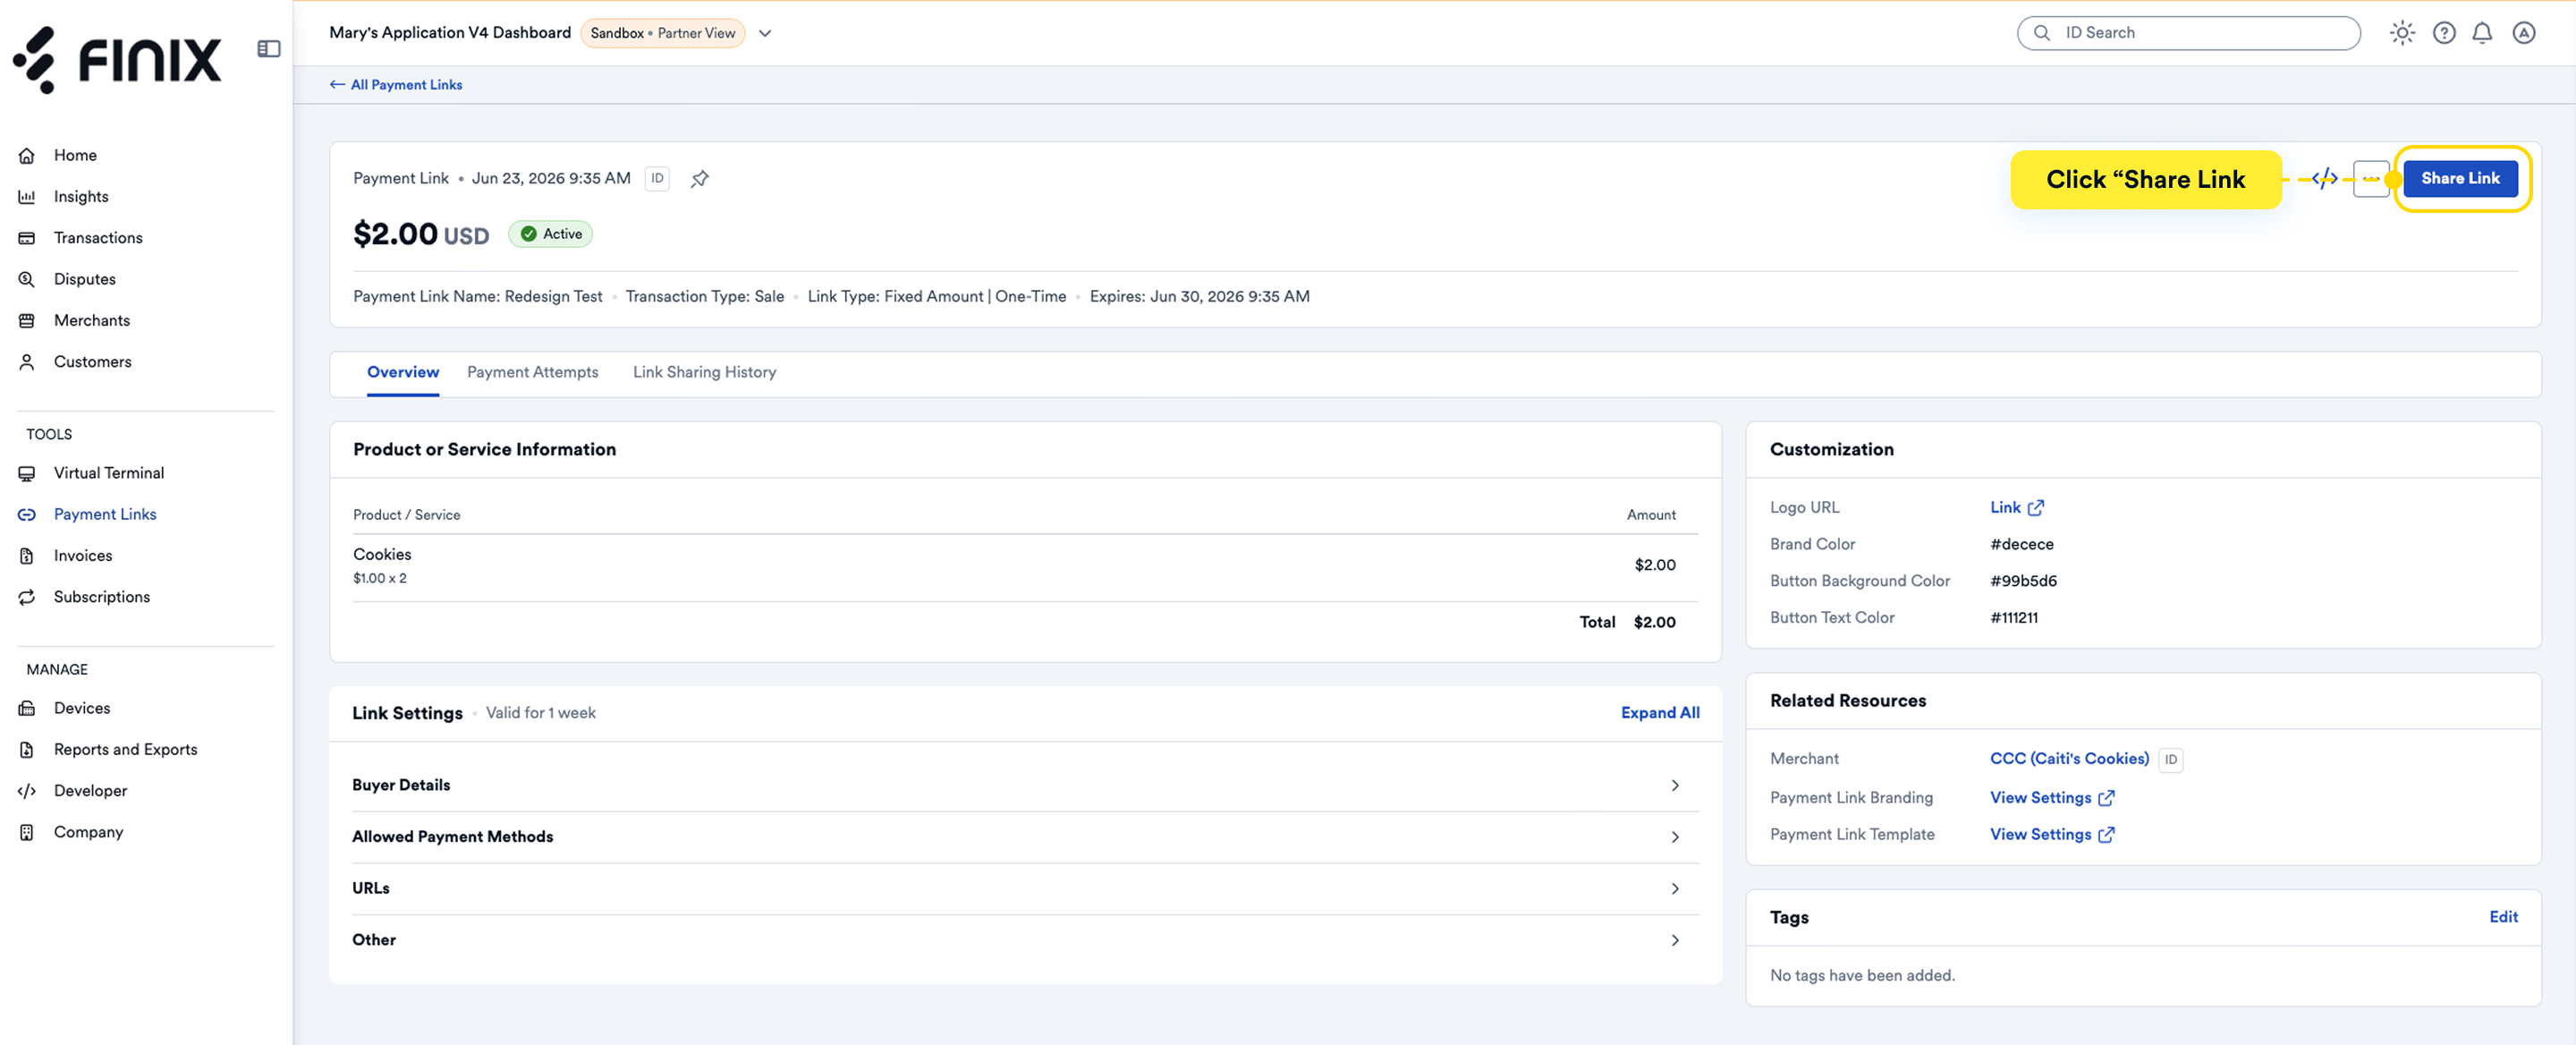Click the Share Link button

[2460, 178]
